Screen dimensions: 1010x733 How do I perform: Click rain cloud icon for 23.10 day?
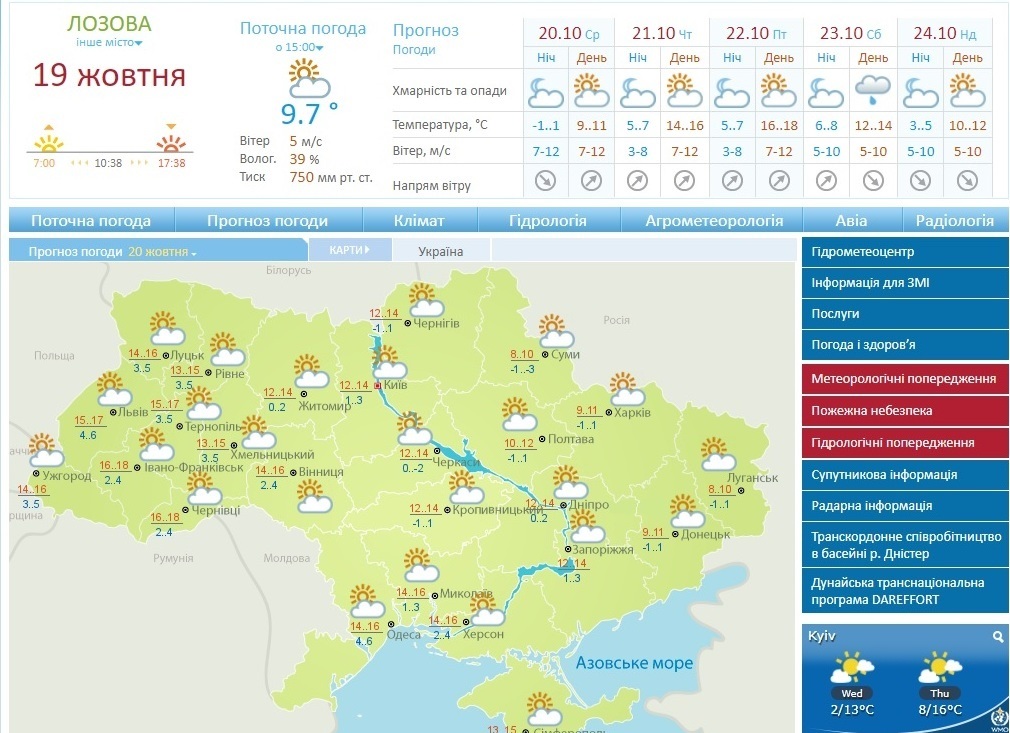873,90
